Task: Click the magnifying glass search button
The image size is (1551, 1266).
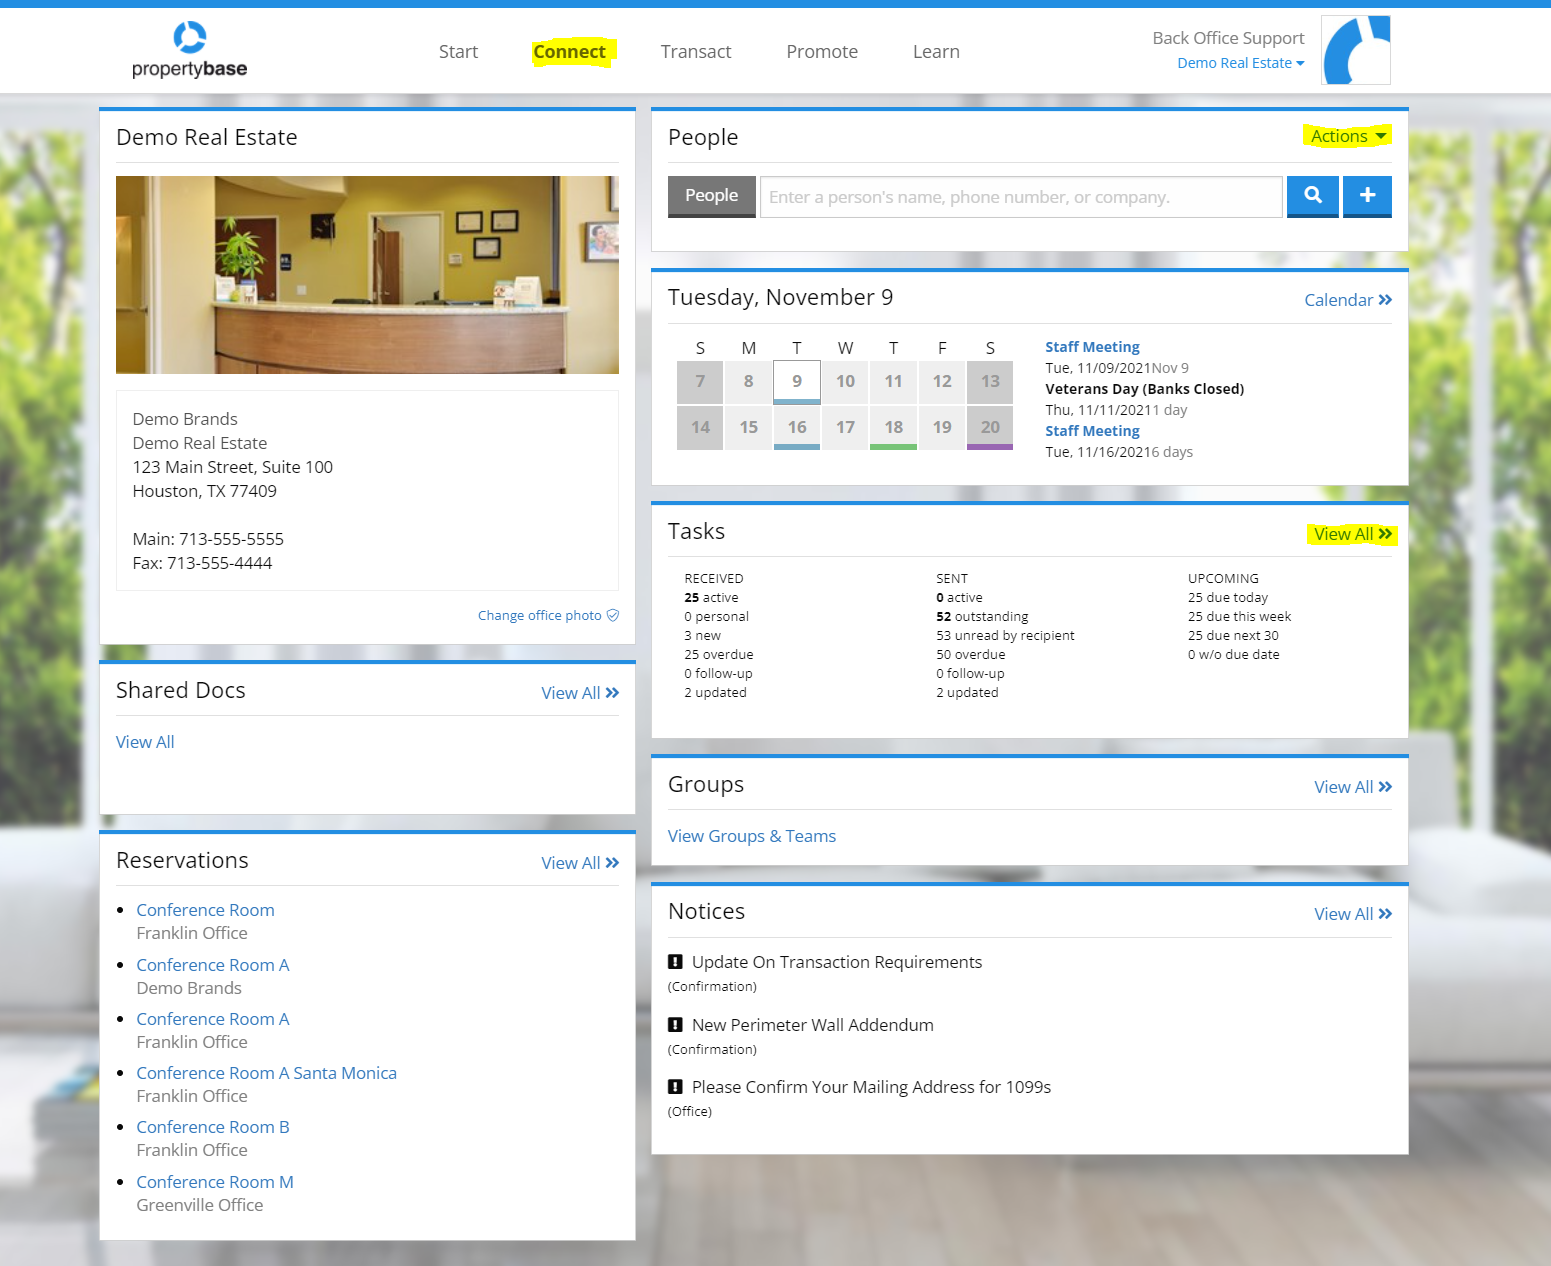Action: (1312, 196)
